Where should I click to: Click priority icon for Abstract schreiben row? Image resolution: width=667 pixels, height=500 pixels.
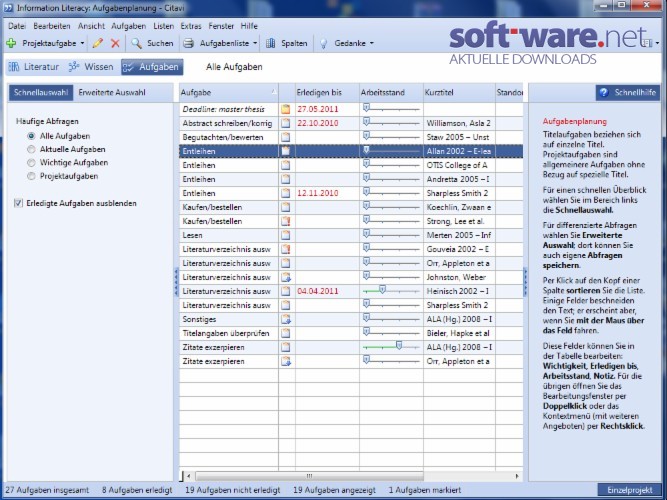click(286, 123)
